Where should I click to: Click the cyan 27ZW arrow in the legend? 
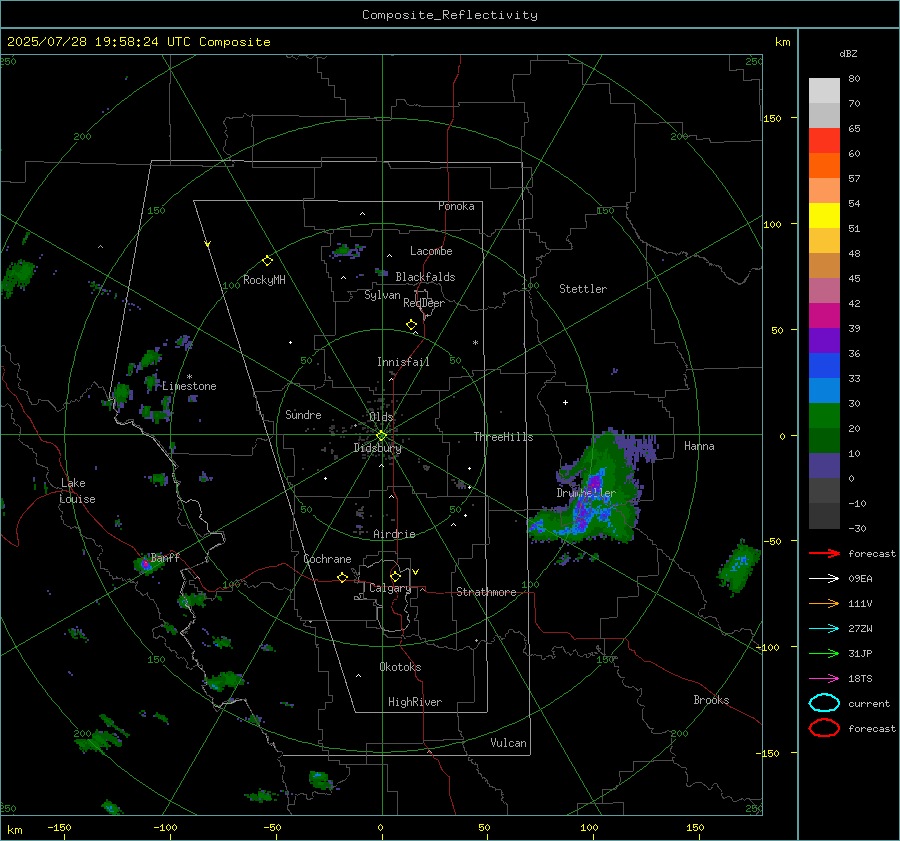tap(824, 629)
